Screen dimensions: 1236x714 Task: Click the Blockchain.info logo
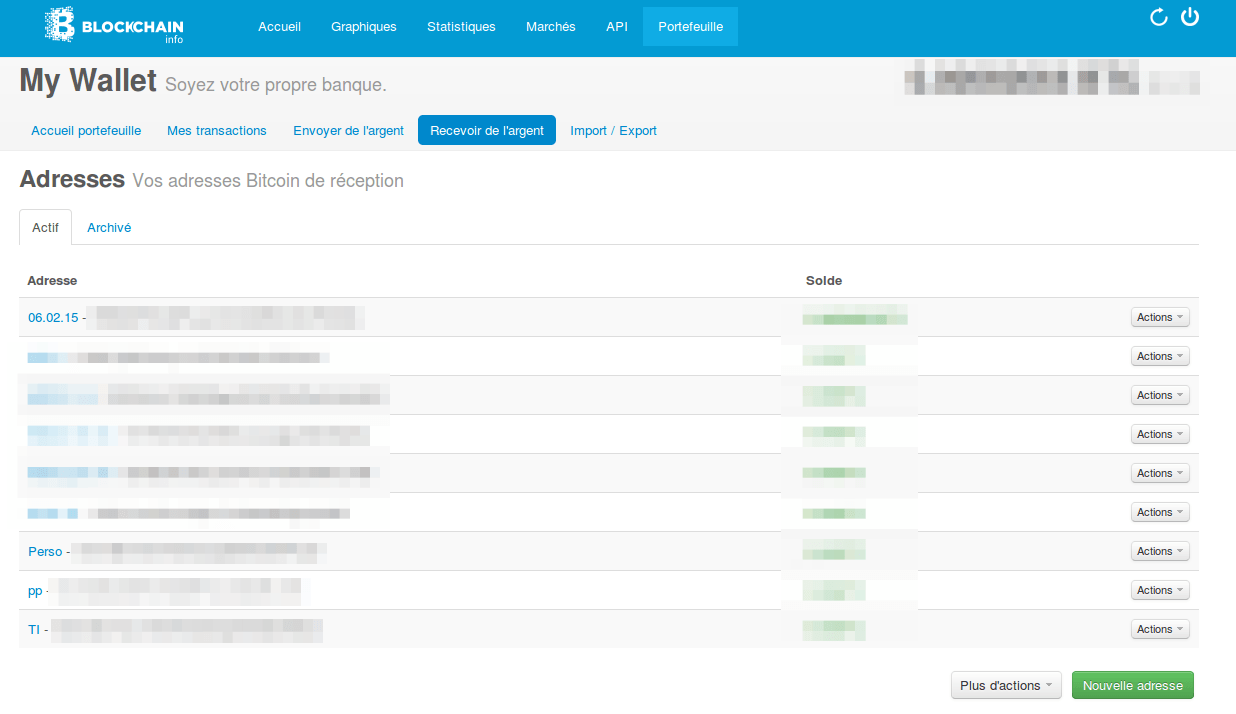coord(114,25)
